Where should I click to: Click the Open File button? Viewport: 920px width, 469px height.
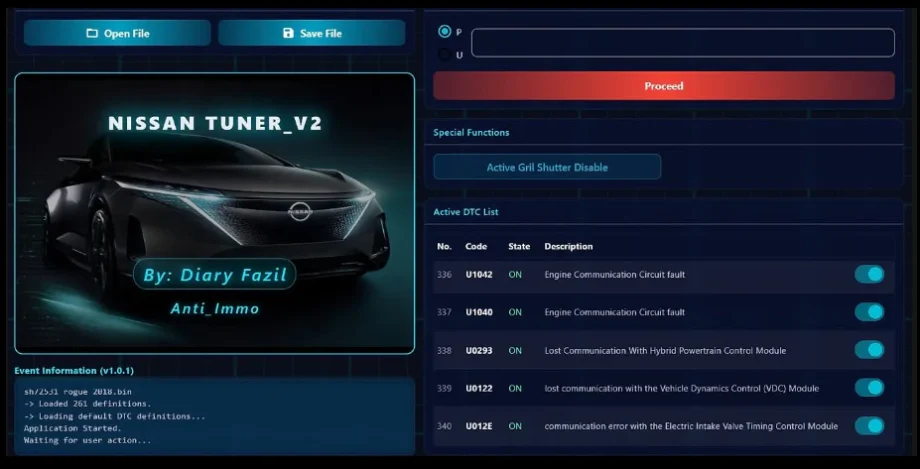coord(117,33)
